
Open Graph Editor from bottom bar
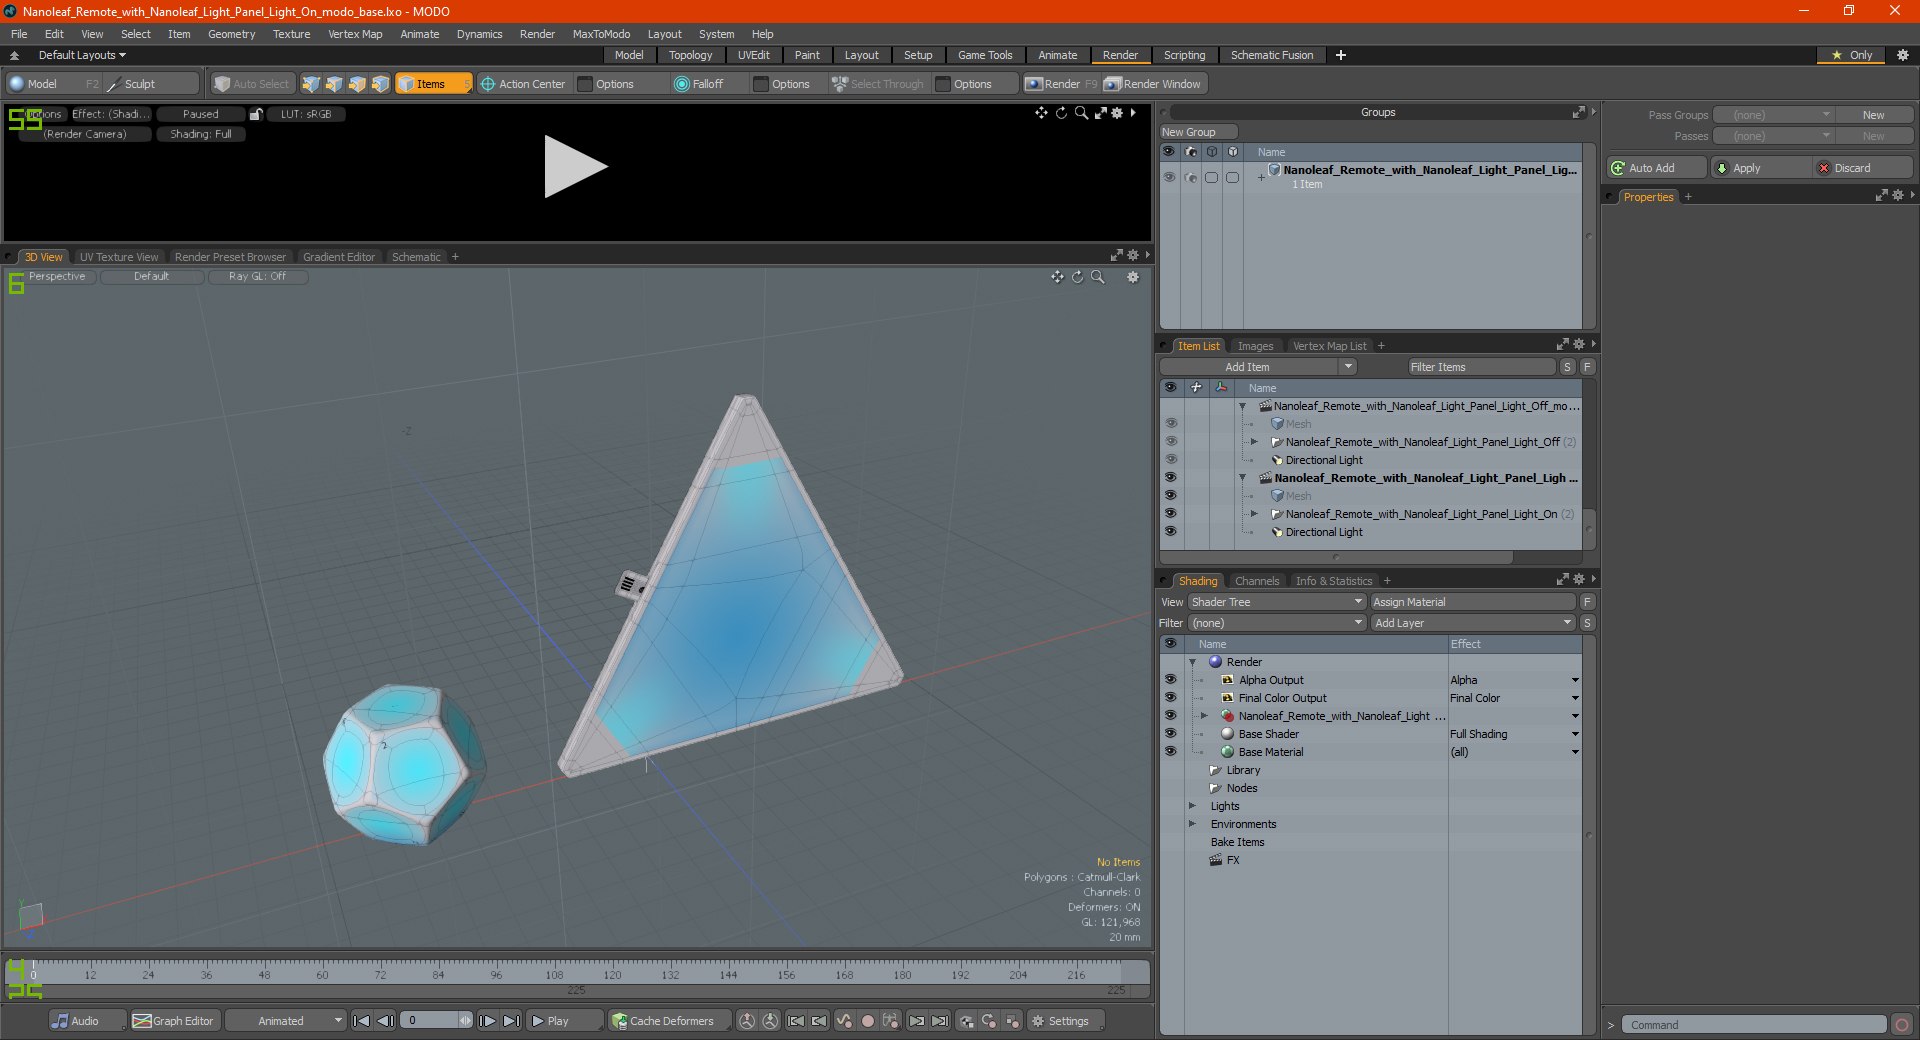[x=173, y=1021]
